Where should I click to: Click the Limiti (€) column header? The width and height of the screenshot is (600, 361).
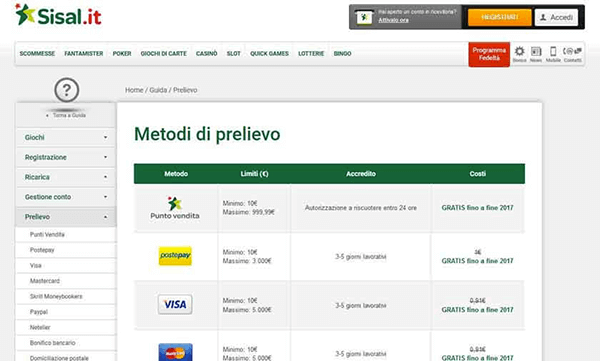[254, 174]
